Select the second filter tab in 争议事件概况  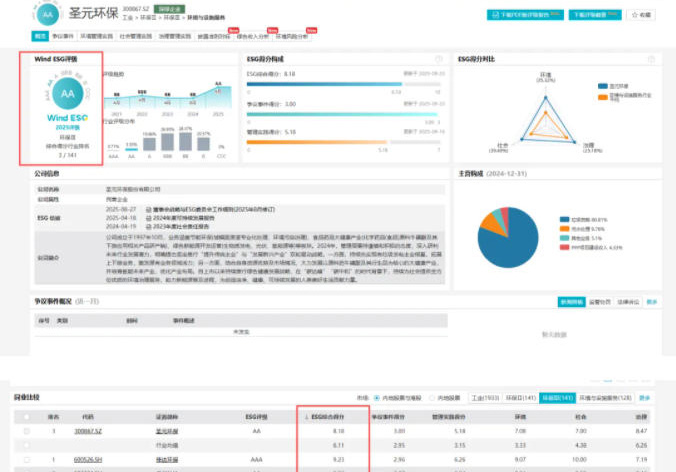click(x=600, y=302)
